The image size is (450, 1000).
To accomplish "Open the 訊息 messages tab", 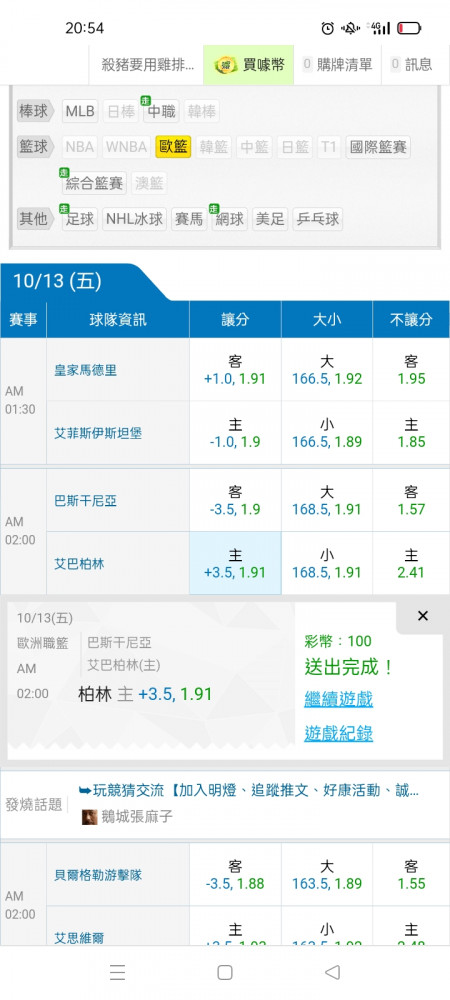I will [x=412, y=64].
